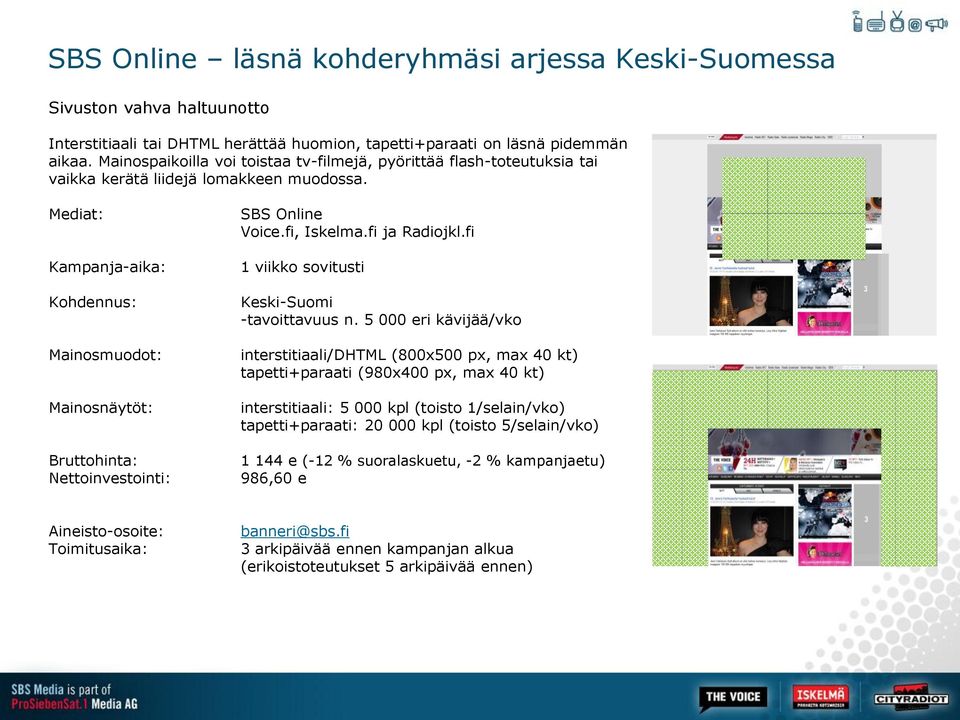Click the 'Keski-Suomi' targeting value
The image size is (960, 720).
(287, 302)
